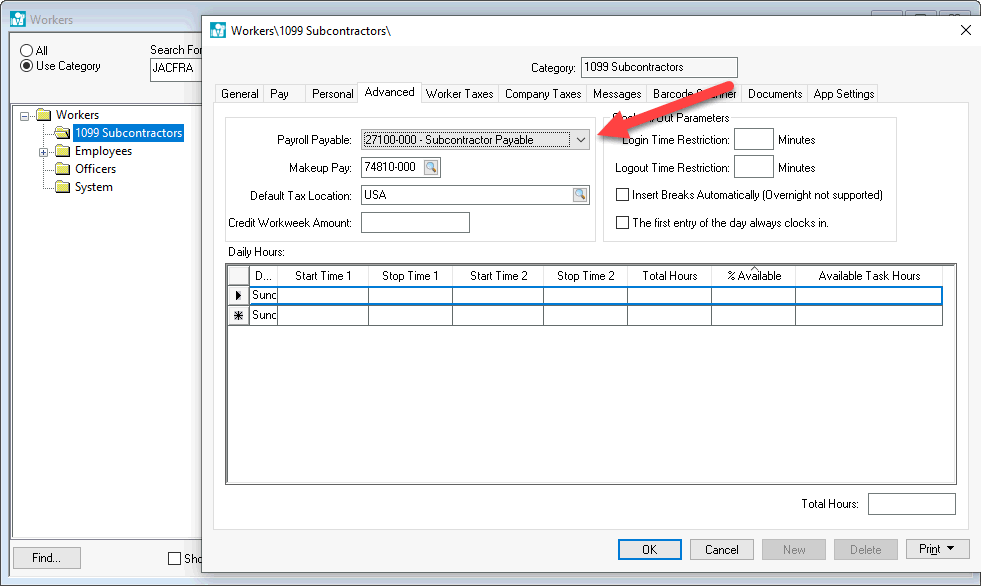Viewport: 981px width, 586px height.
Task: Click the Employees folder icon
Action: pyautogui.click(x=62, y=151)
